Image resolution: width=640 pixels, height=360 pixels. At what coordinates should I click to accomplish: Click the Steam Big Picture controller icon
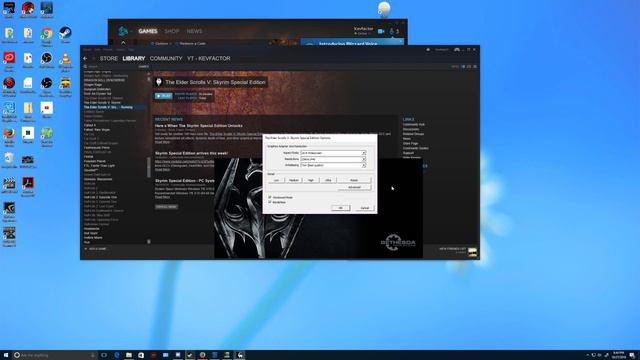tap(457, 50)
